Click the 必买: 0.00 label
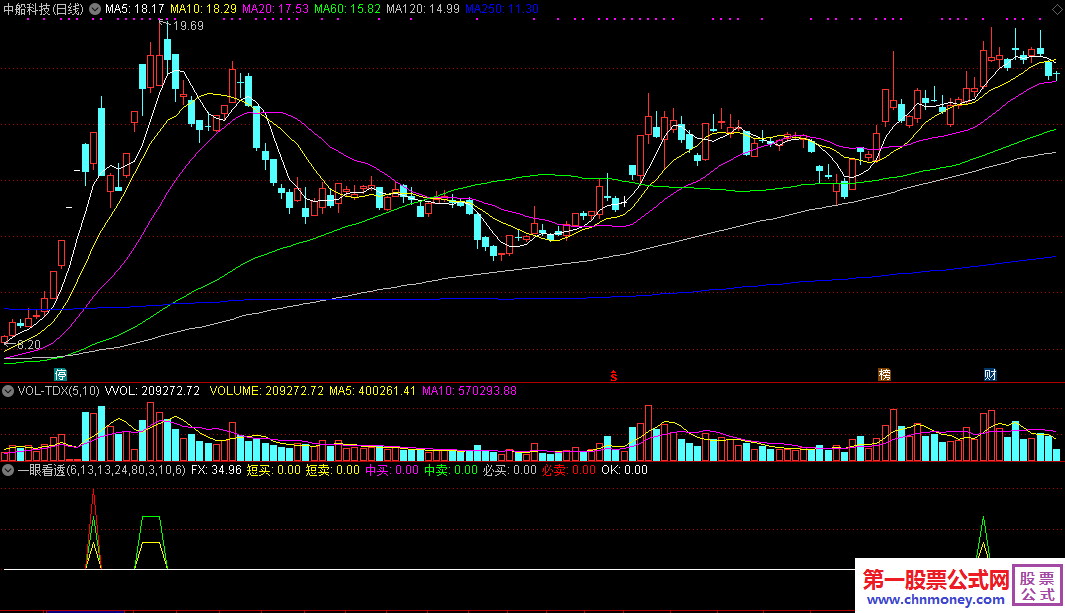 [x=510, y=470]
